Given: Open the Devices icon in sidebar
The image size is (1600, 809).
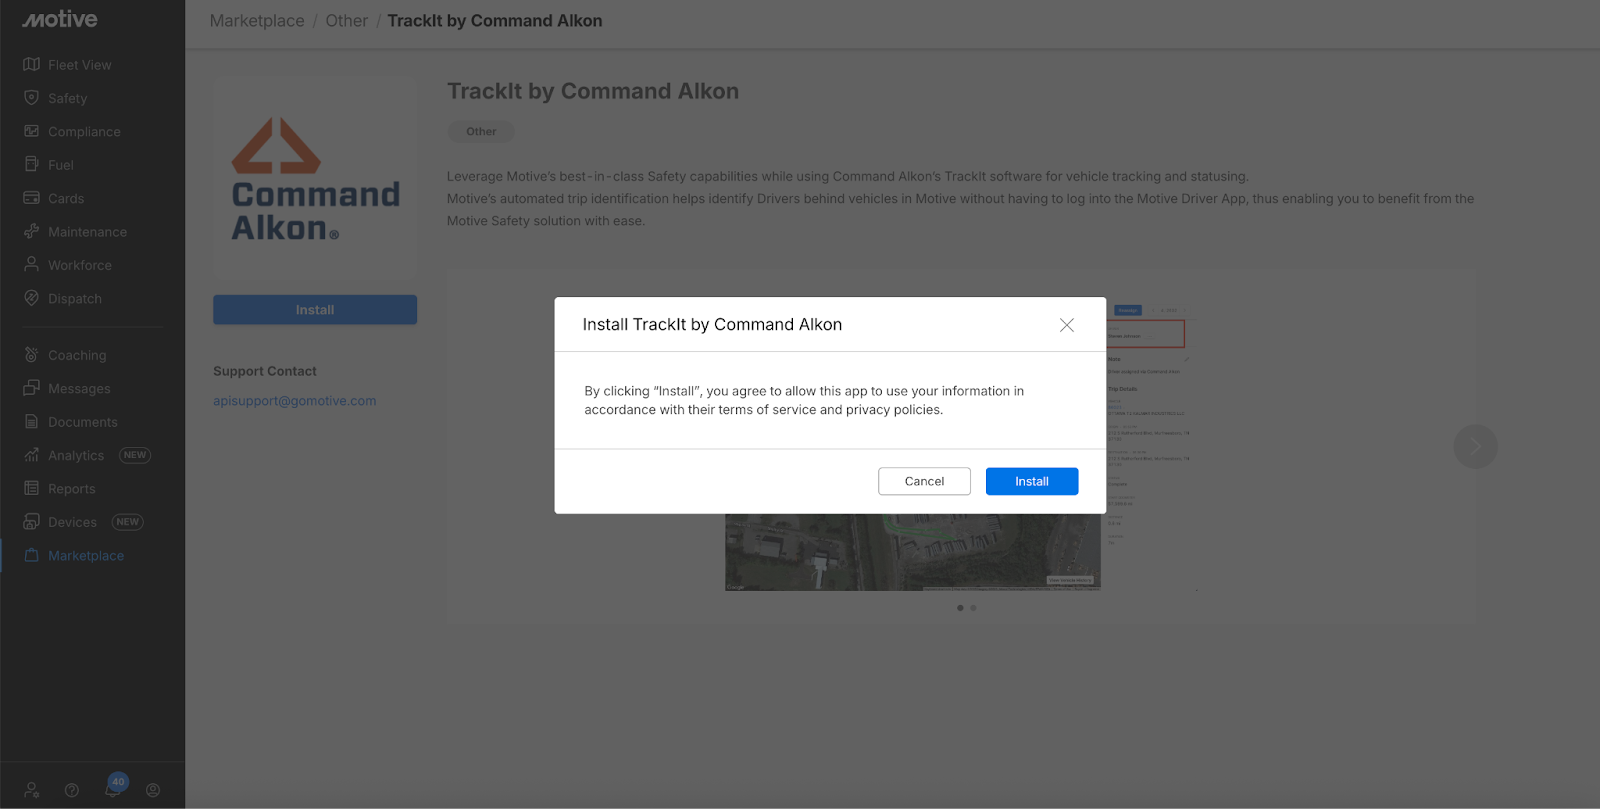Looking at the screenshot, I should pyautogui.click(x=32, y=522).
